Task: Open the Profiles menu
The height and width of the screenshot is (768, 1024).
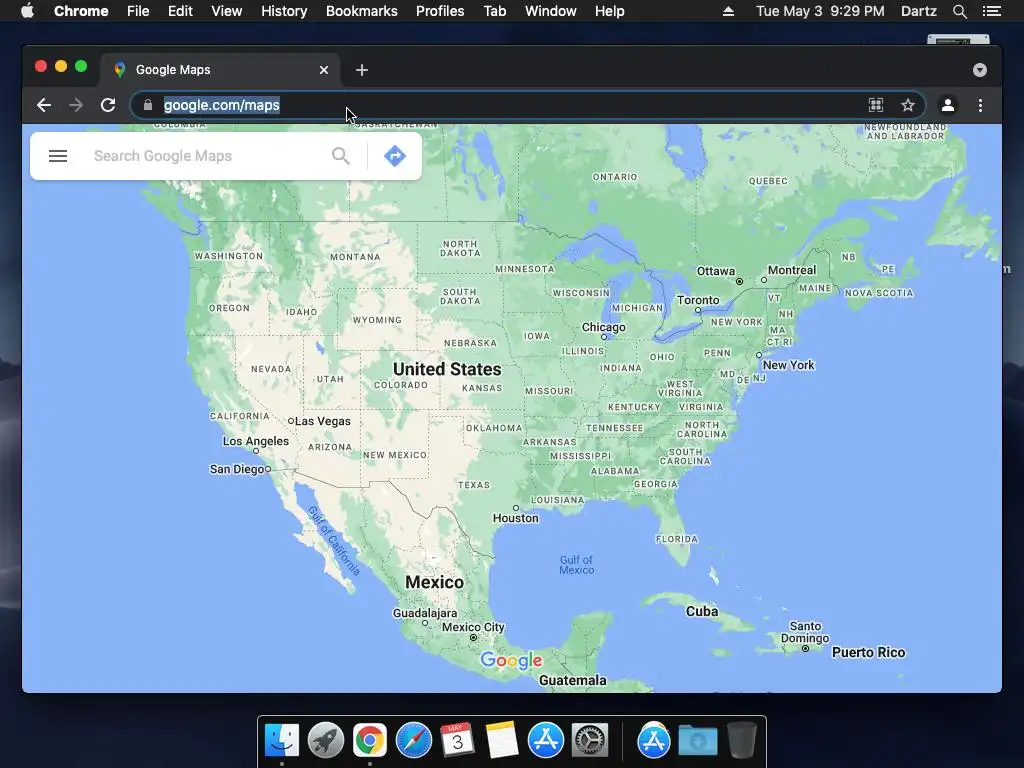Action: coord(440,11)
